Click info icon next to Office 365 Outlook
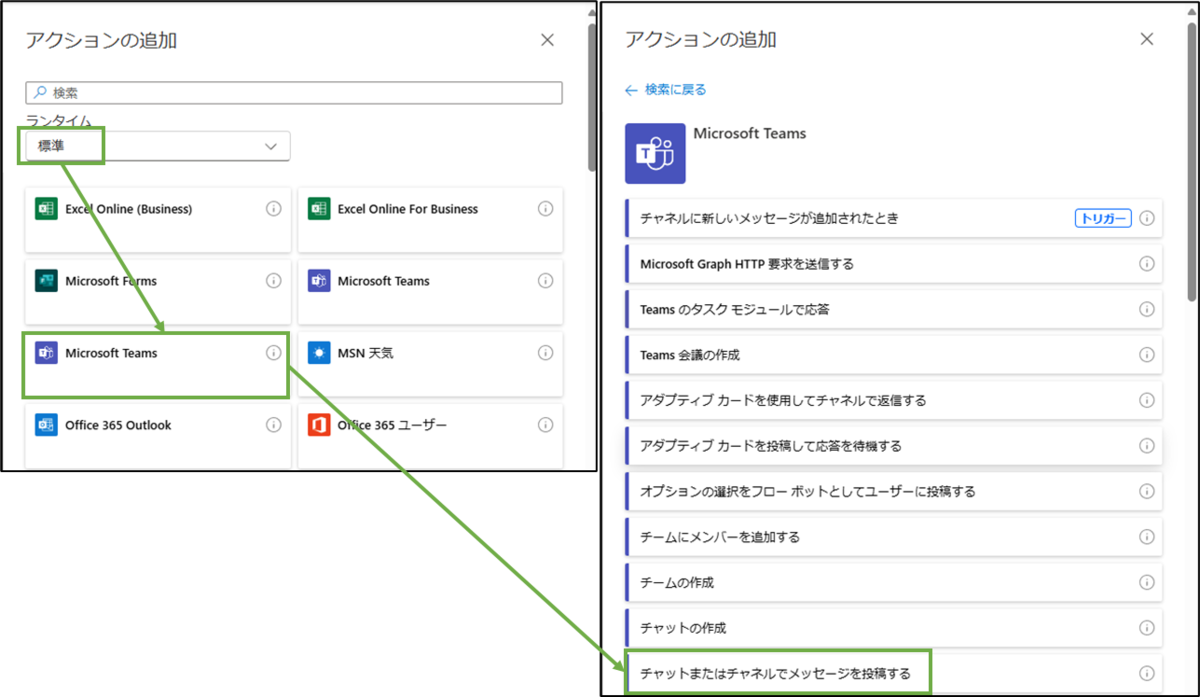Viewport: 1200px width, 697px height. click(x=273, y=425)
